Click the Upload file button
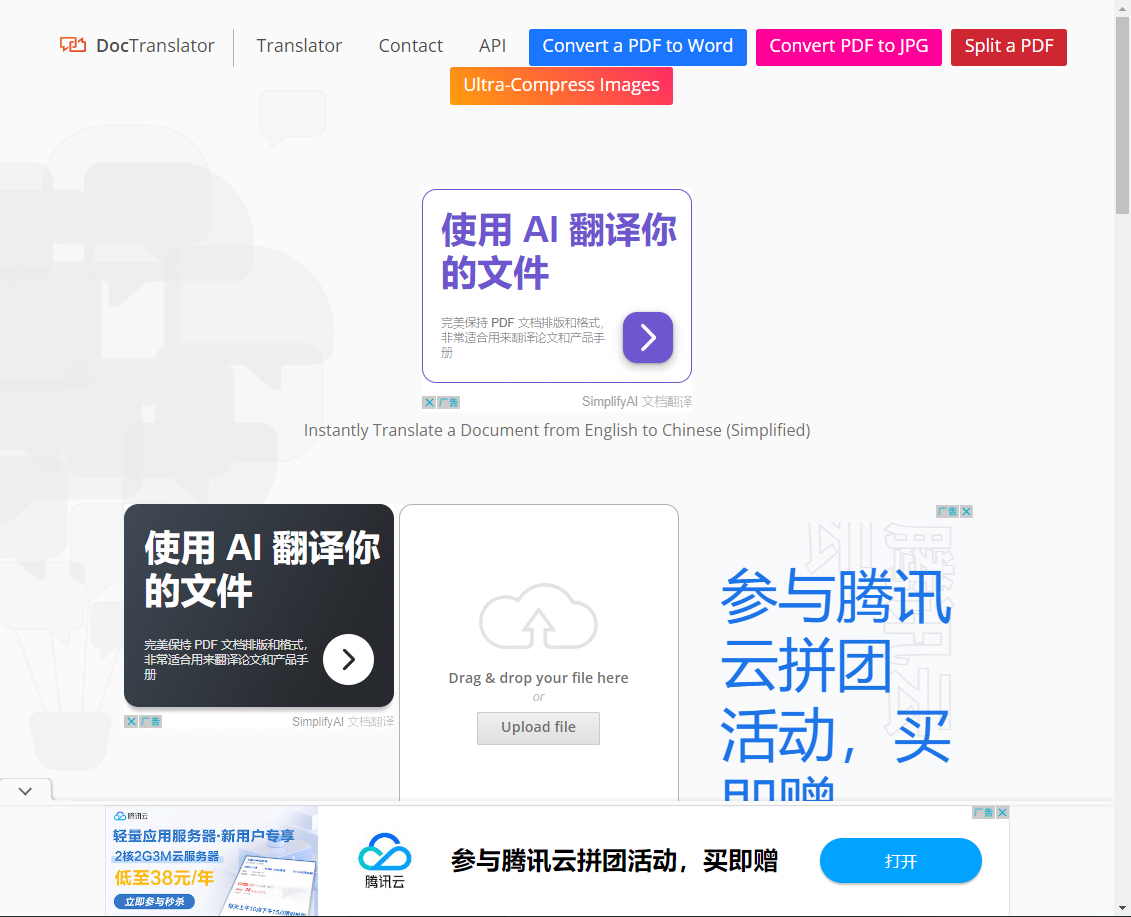1131x917 pixels. click(538, 728)
